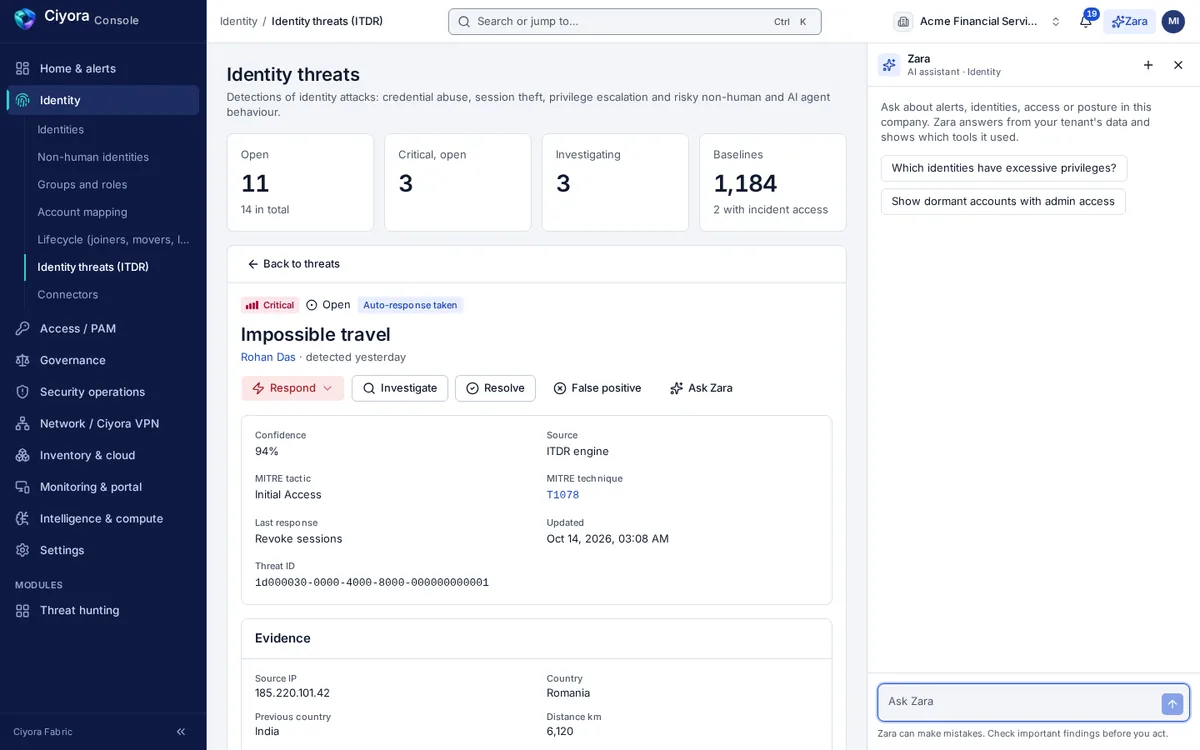1200x750 pixels.
Task: Toggle Zara assistant button in top bar
Action: click(x=1129, y=21)
